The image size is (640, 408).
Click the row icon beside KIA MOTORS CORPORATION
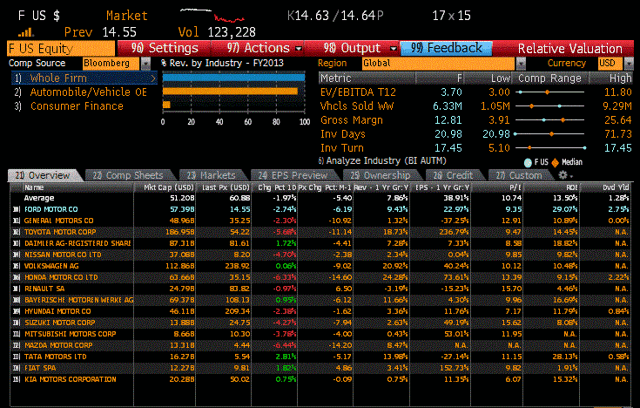coord(16,379)
